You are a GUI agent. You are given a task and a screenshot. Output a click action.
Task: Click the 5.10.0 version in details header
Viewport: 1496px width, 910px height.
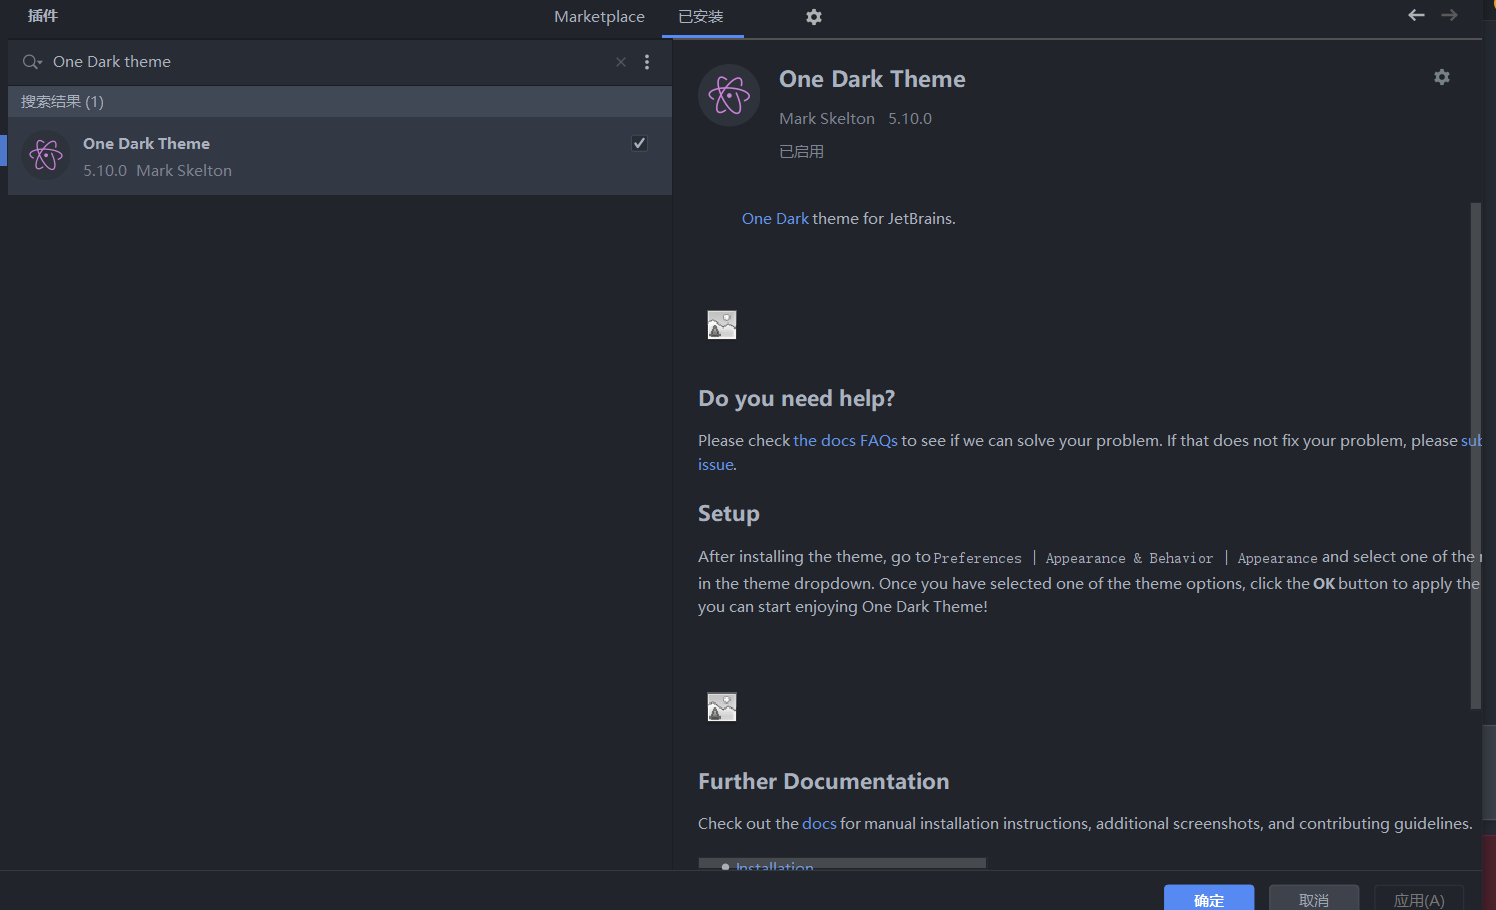click(x=910, y=118)
